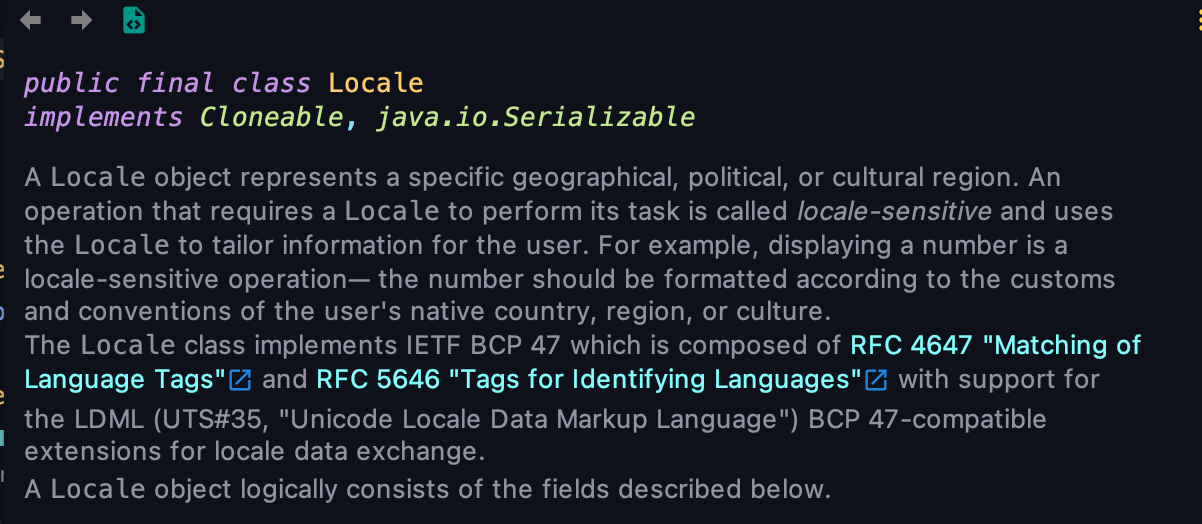Navigate to the Cloneable interface
The width and height of the screenshot is (1202, 524).
(272, 117)
